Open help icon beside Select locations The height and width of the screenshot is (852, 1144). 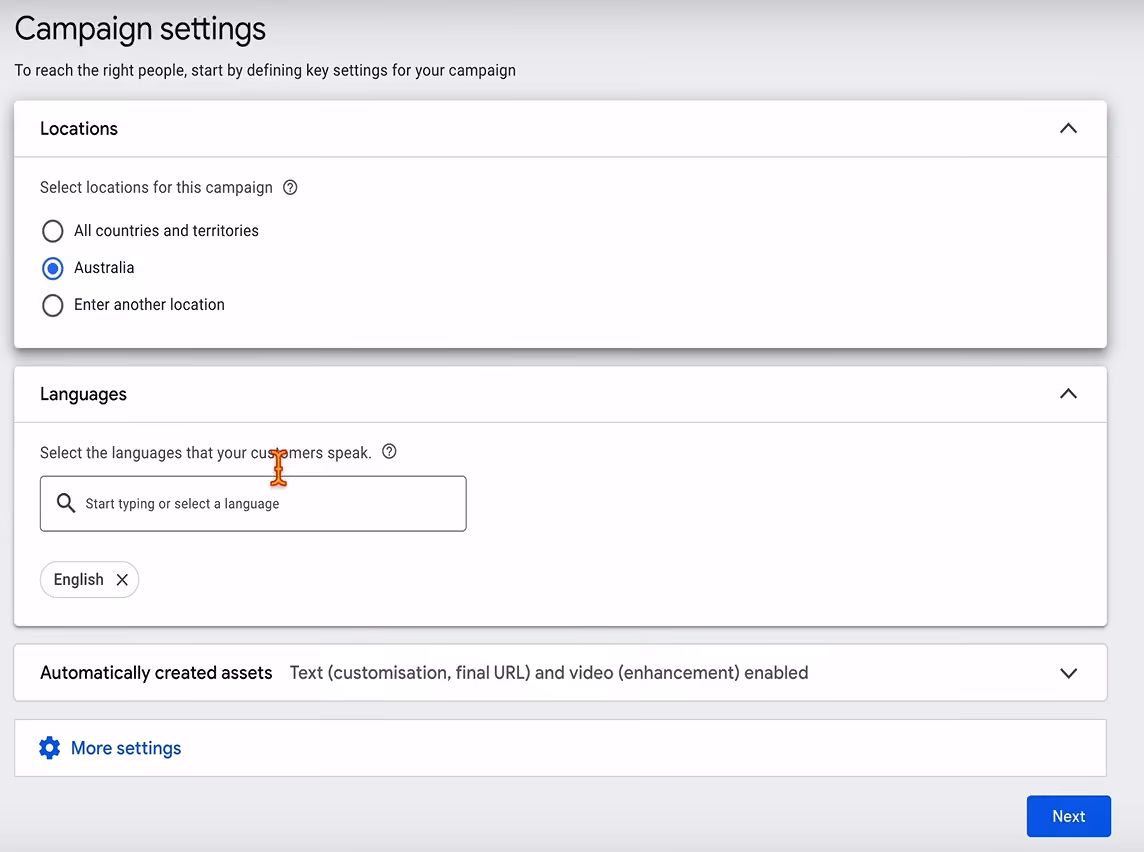click(x=290, y=187)
